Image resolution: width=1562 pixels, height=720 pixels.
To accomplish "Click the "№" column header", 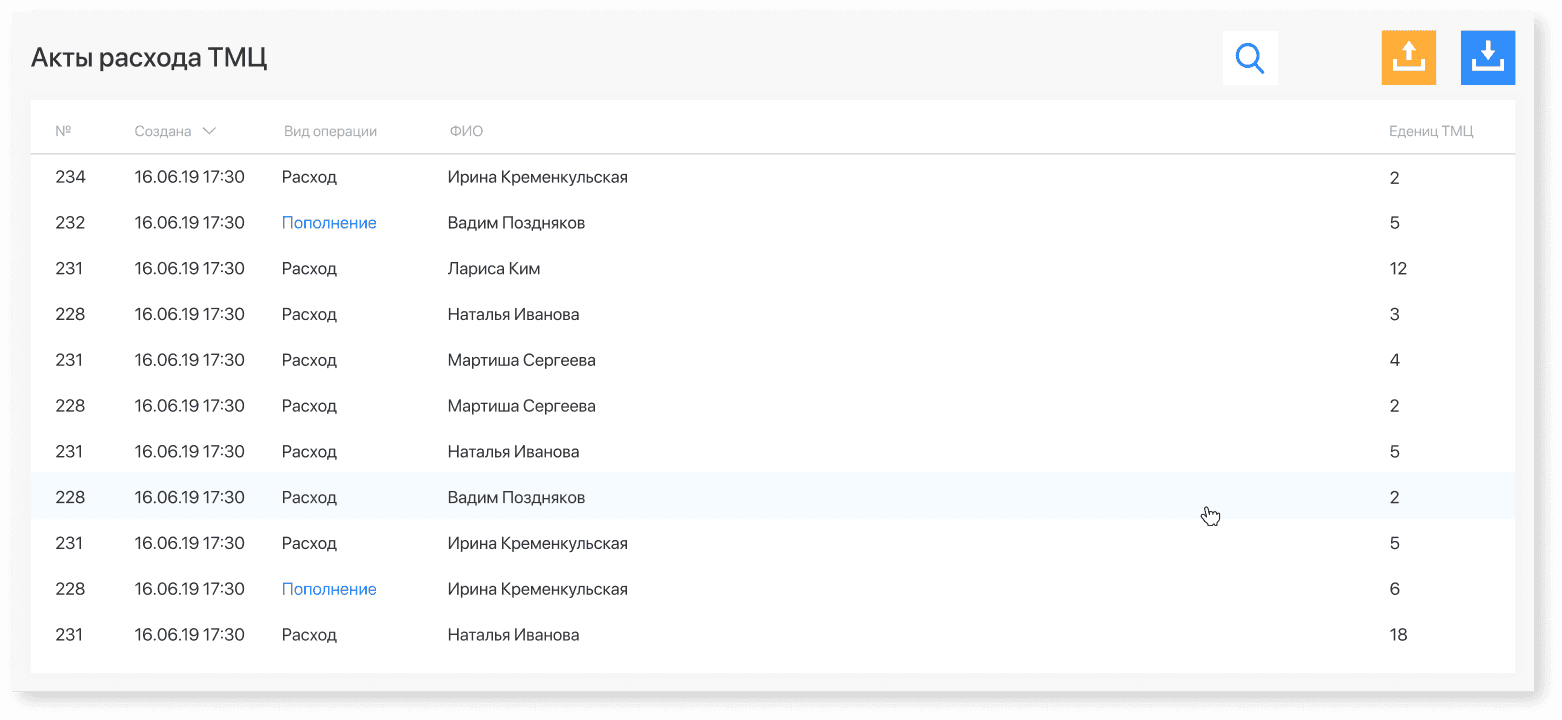I will tap(63, 131).
